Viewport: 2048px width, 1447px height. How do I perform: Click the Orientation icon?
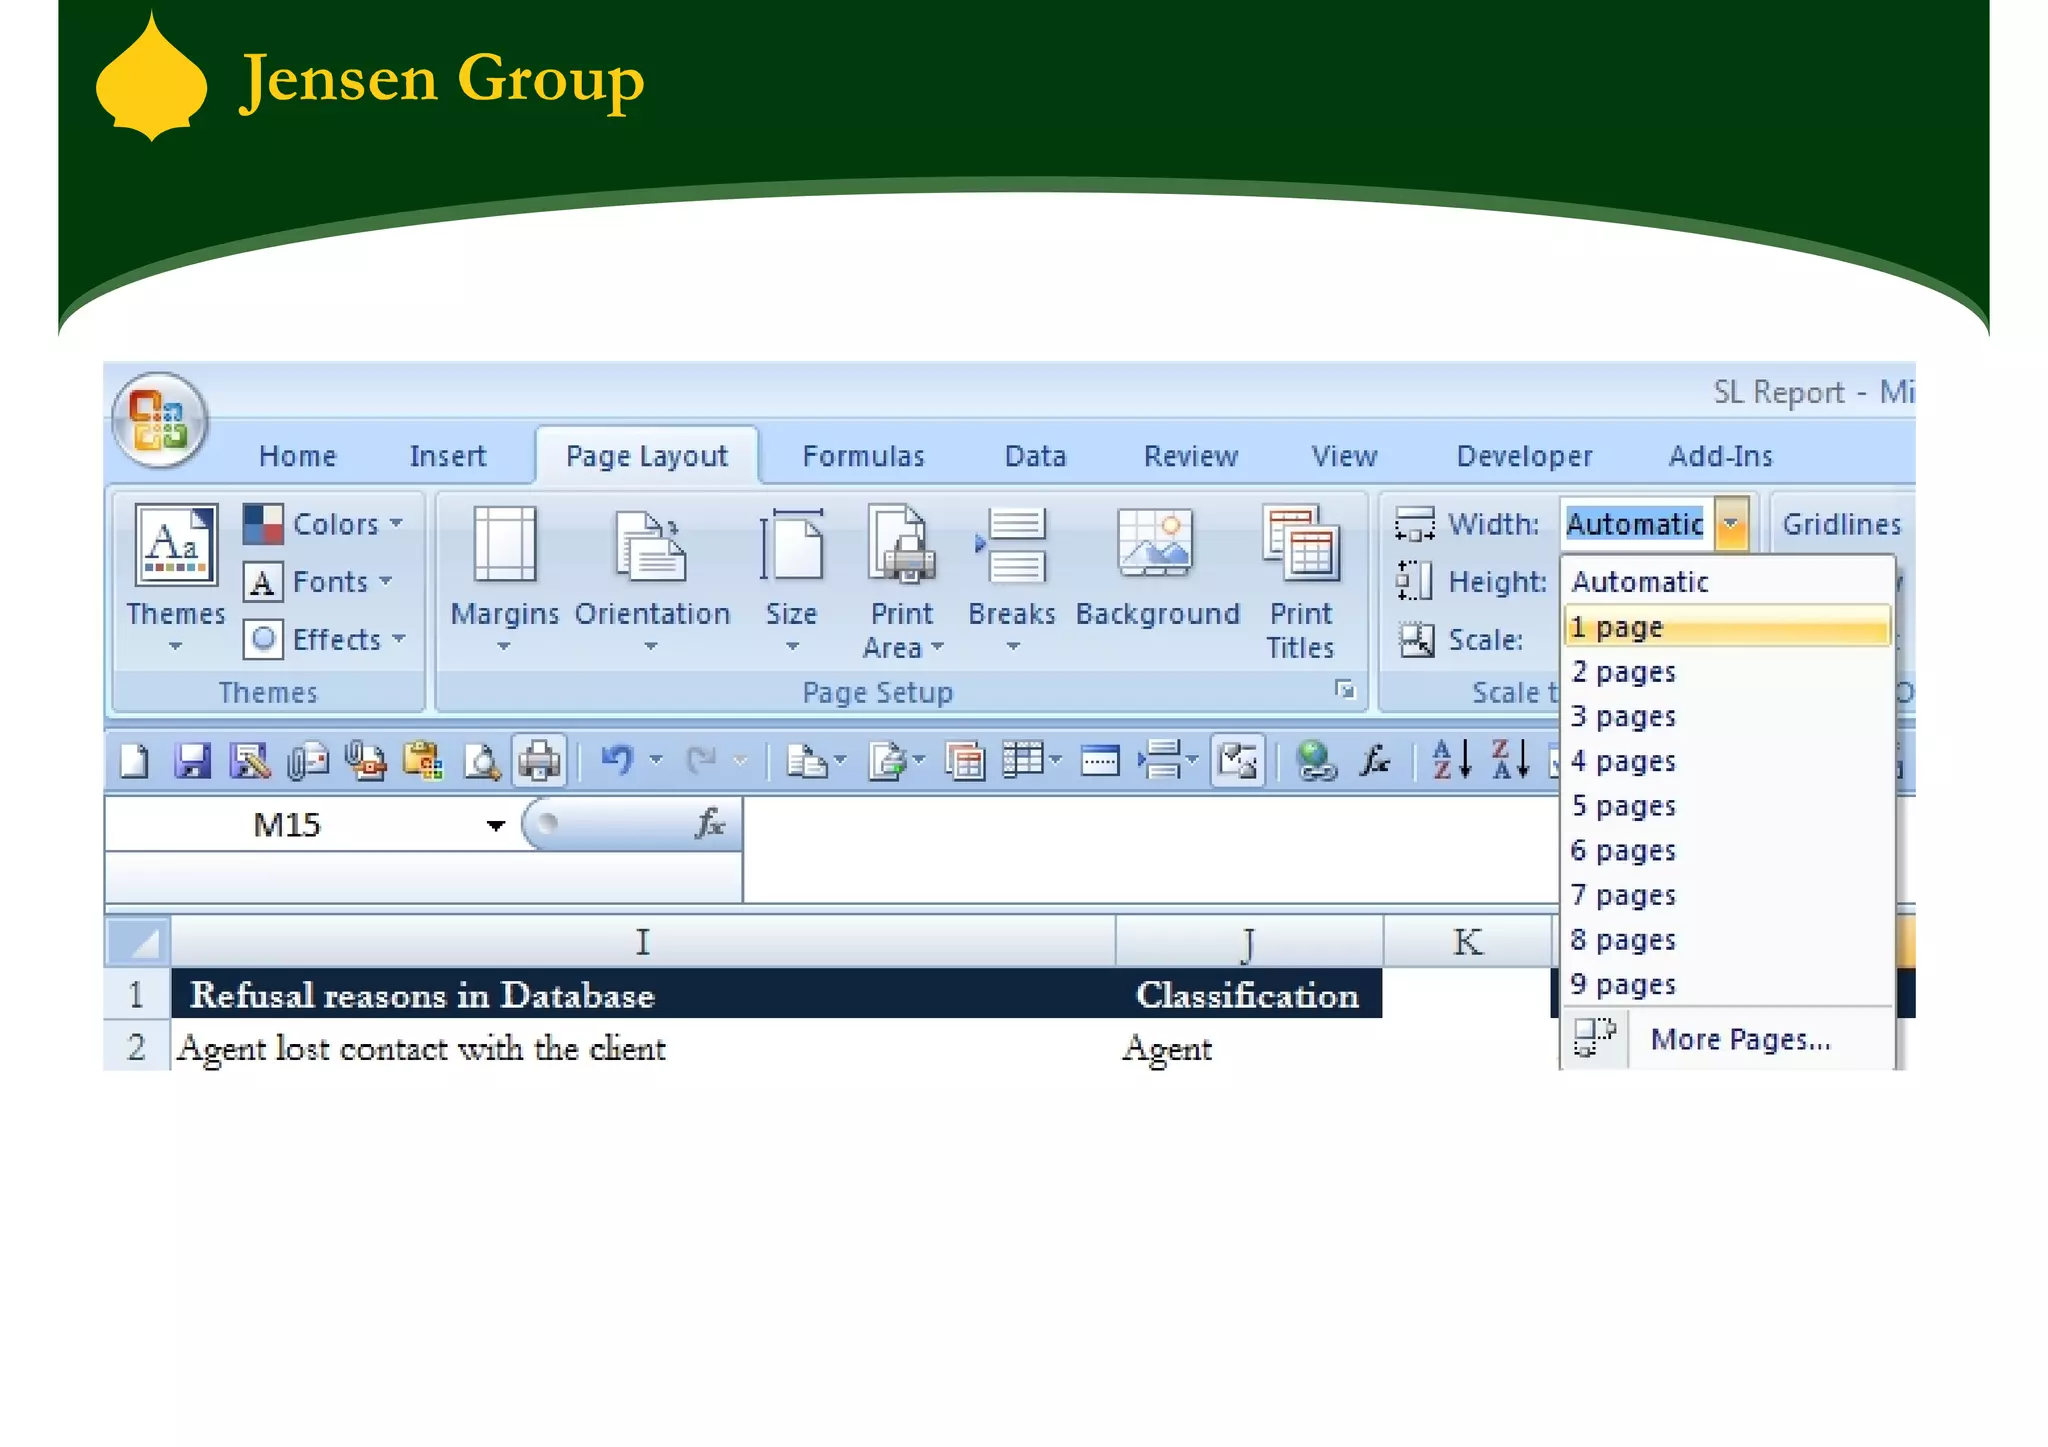point(651,548)
